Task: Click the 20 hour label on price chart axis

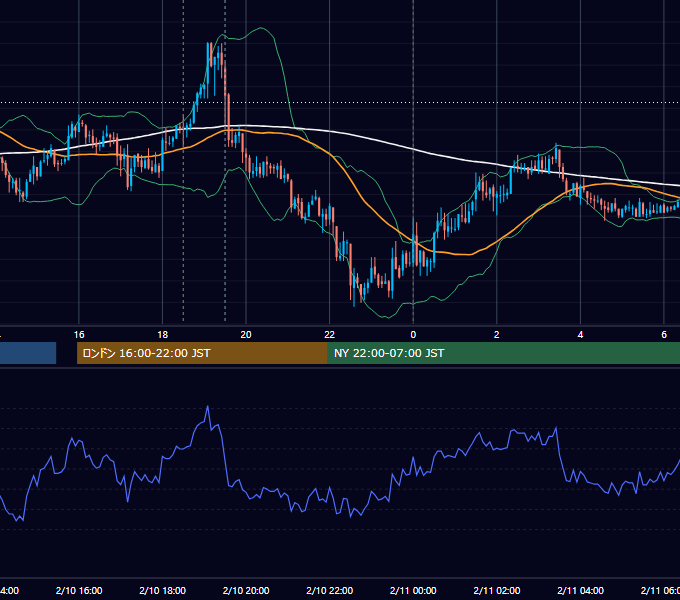Action: [x=246, y=335]
